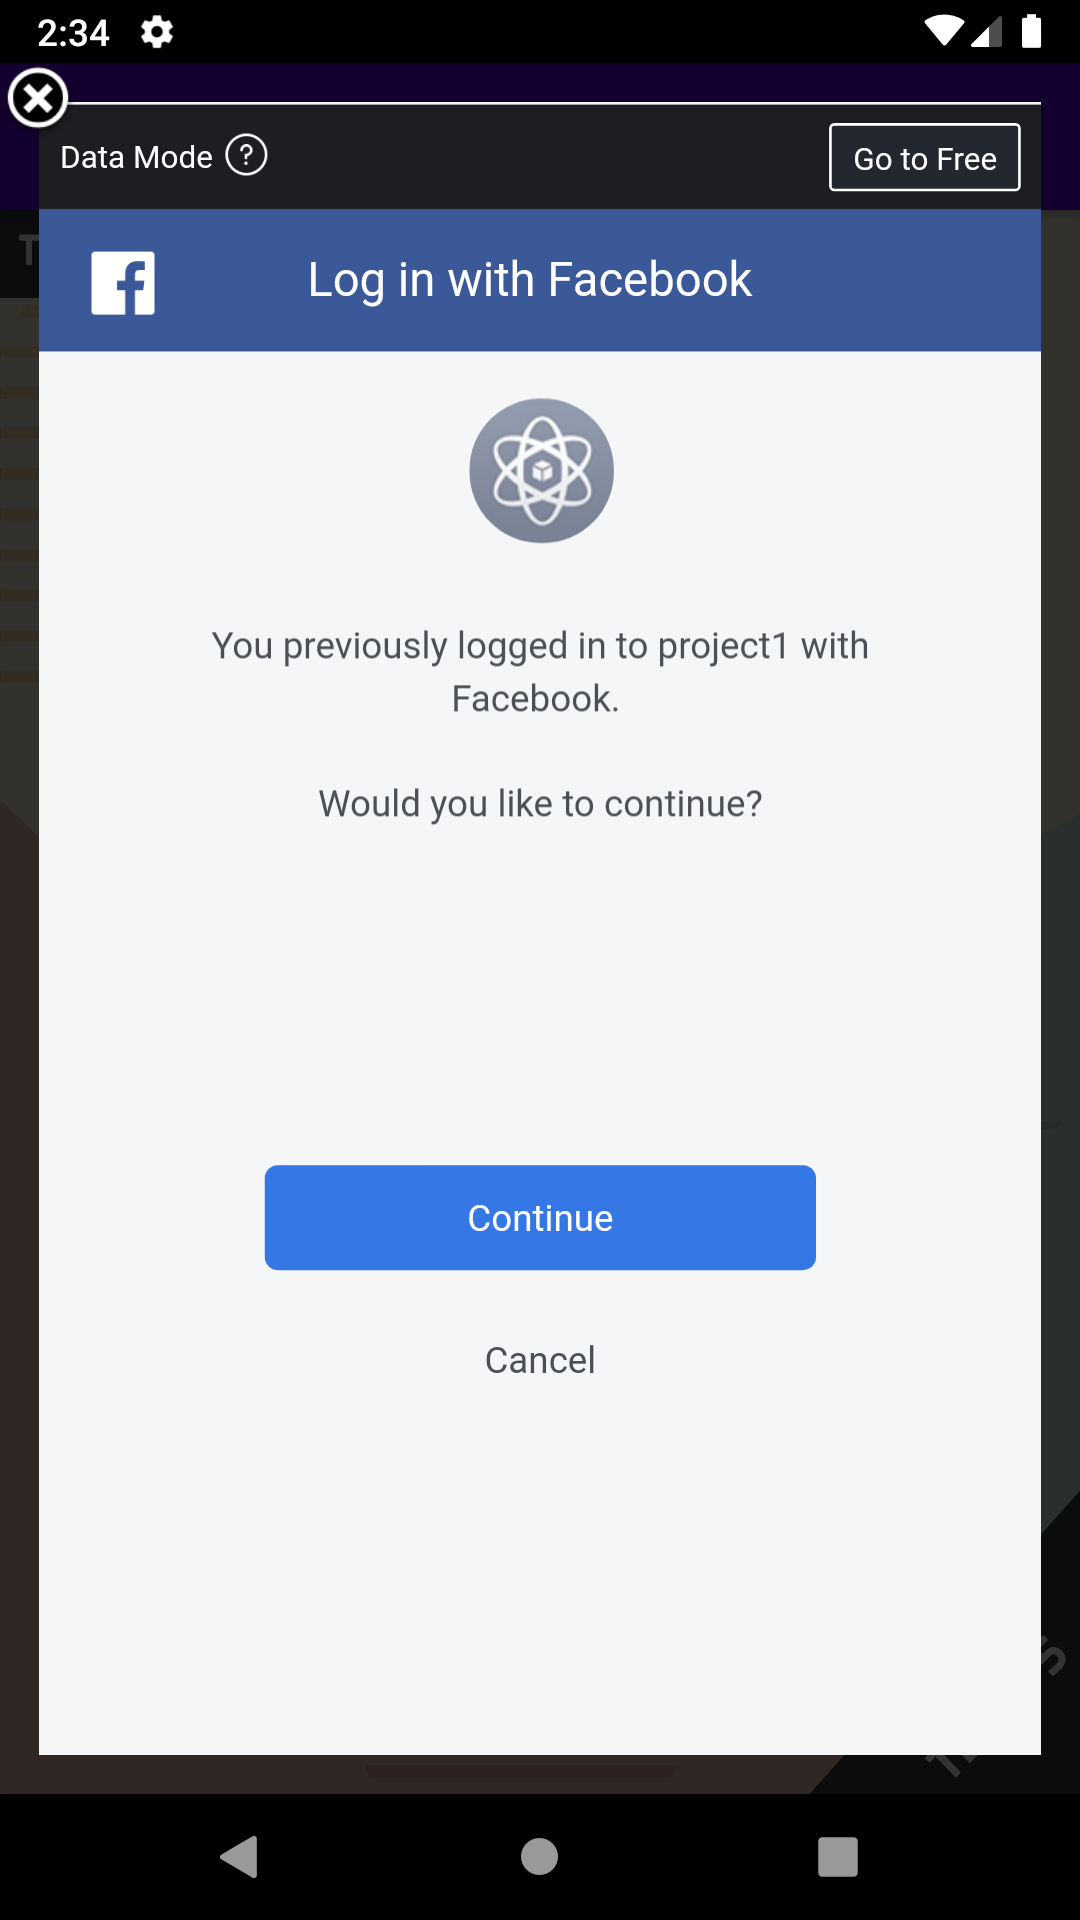
Task: Click the Log in with Facebook header
Action: coord(529,279)
